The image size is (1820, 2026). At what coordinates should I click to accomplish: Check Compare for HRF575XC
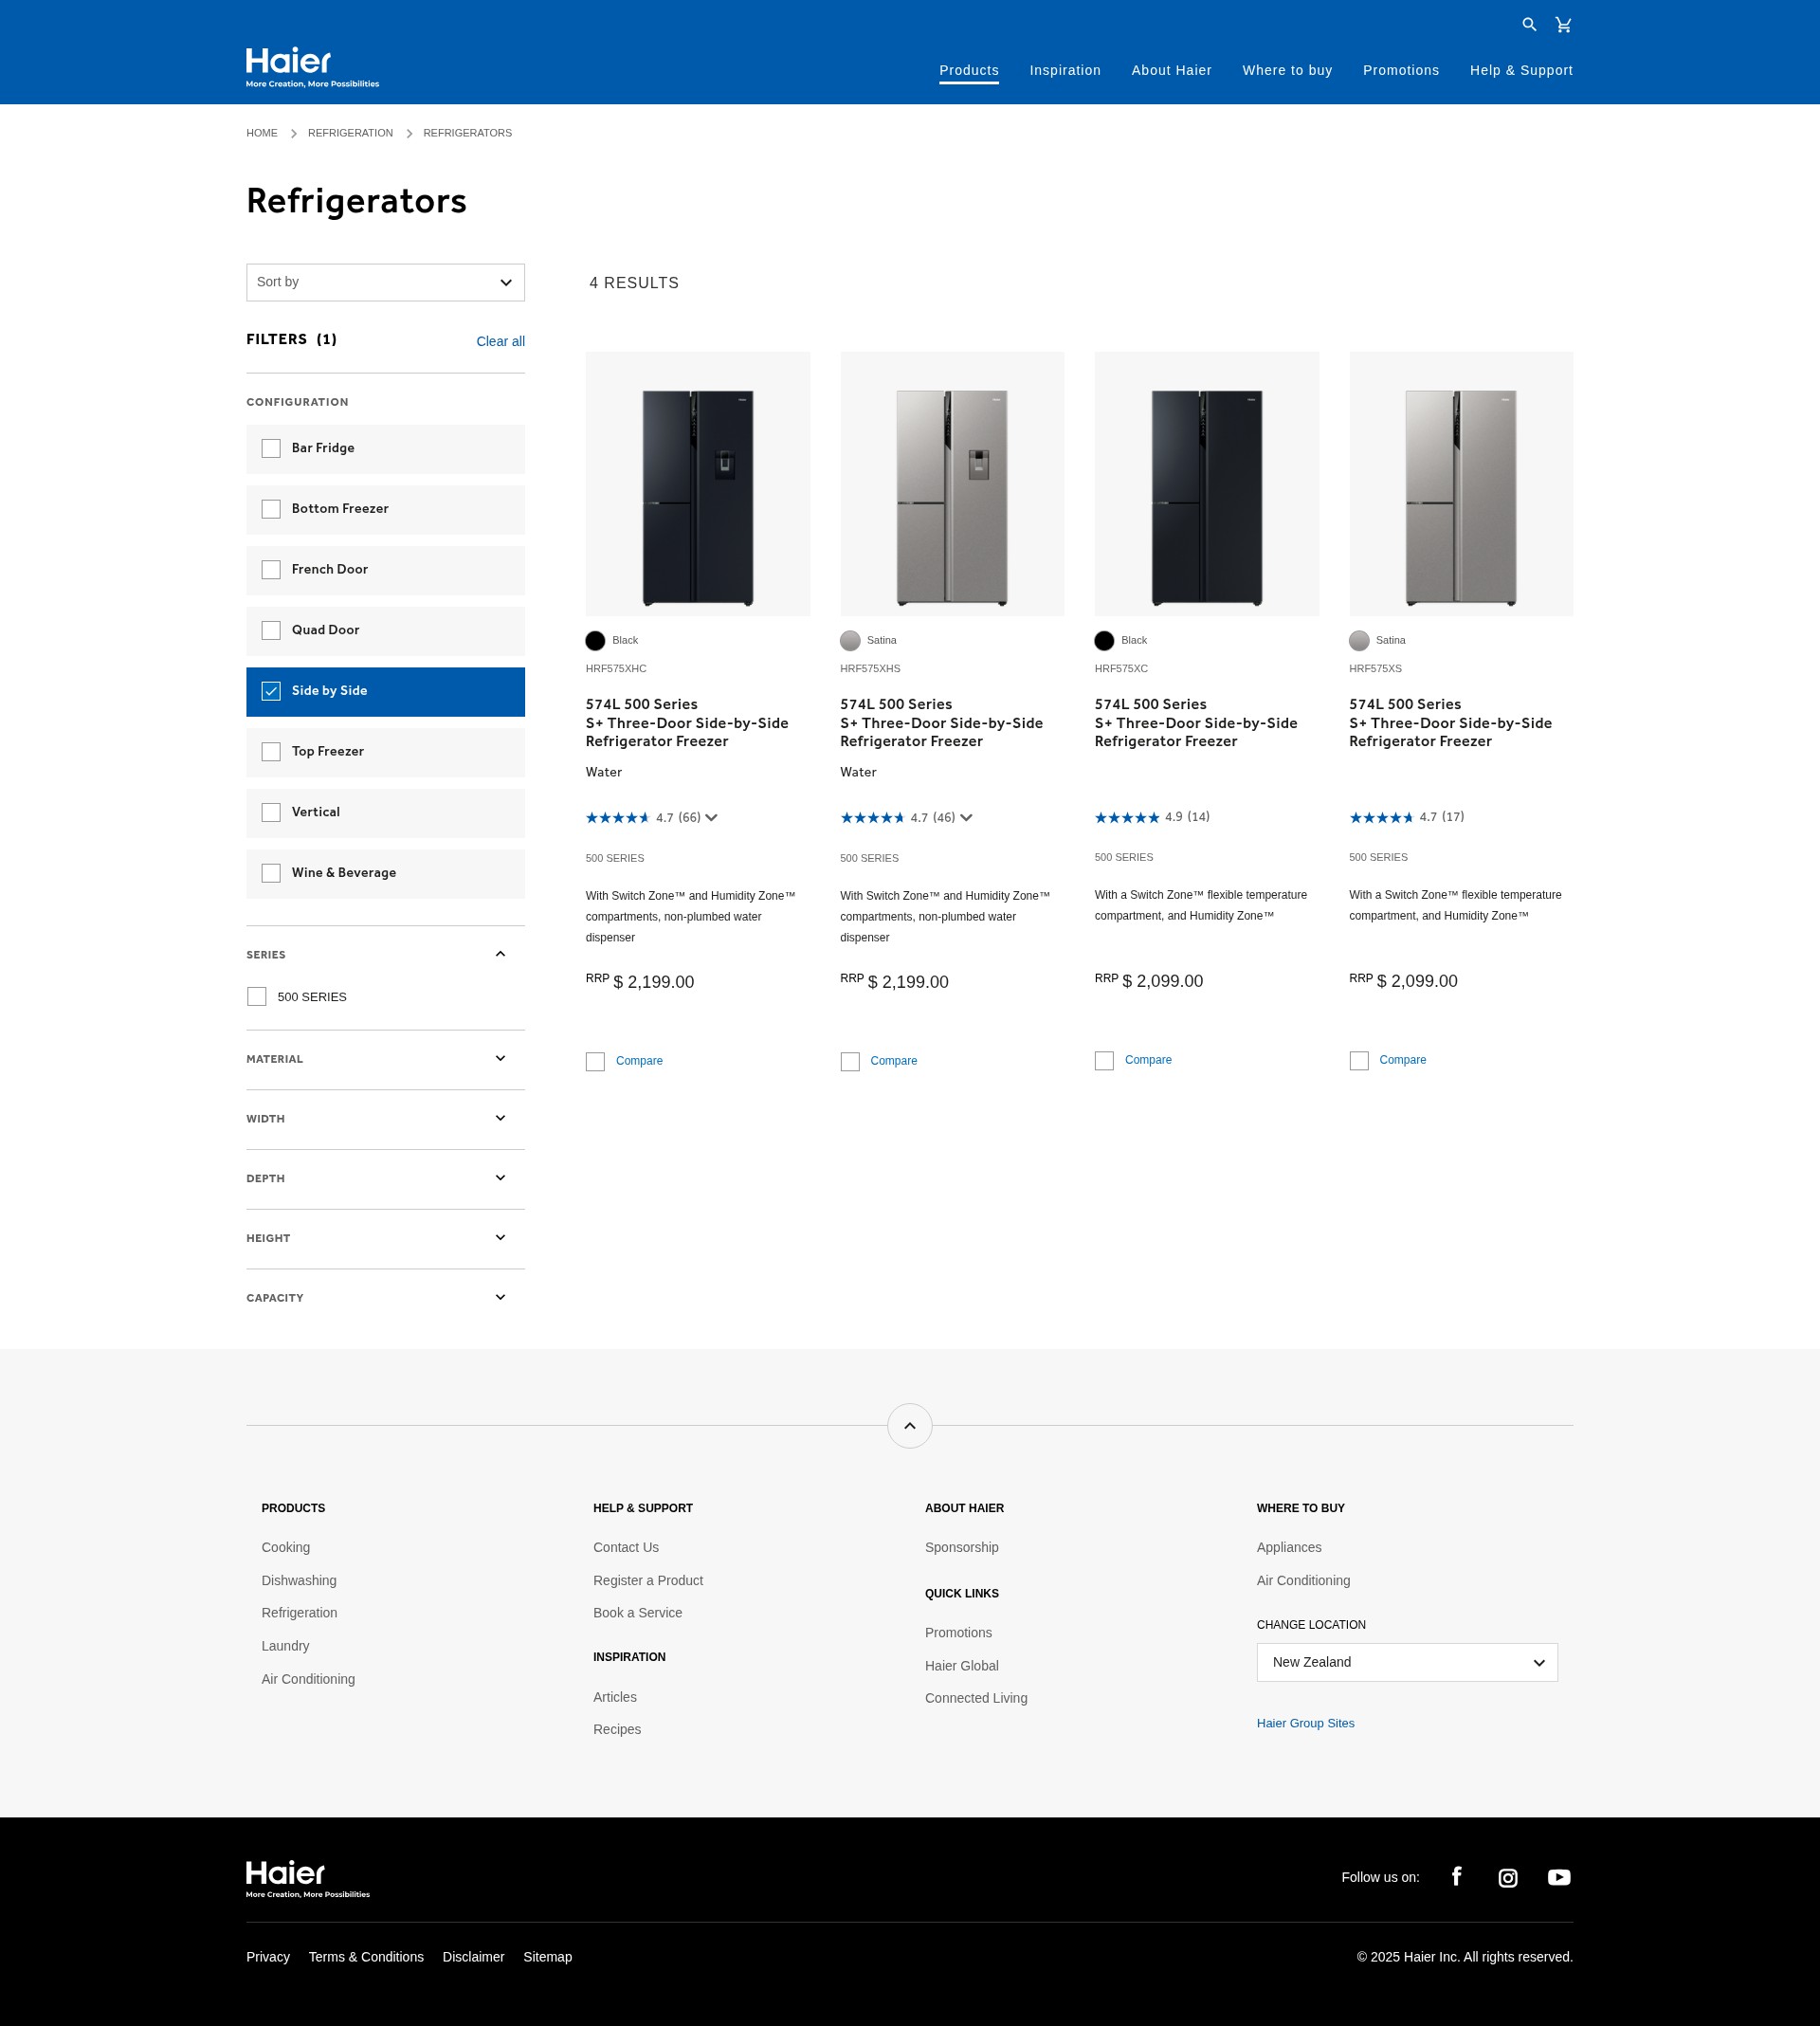[x=1104, y=1060]
